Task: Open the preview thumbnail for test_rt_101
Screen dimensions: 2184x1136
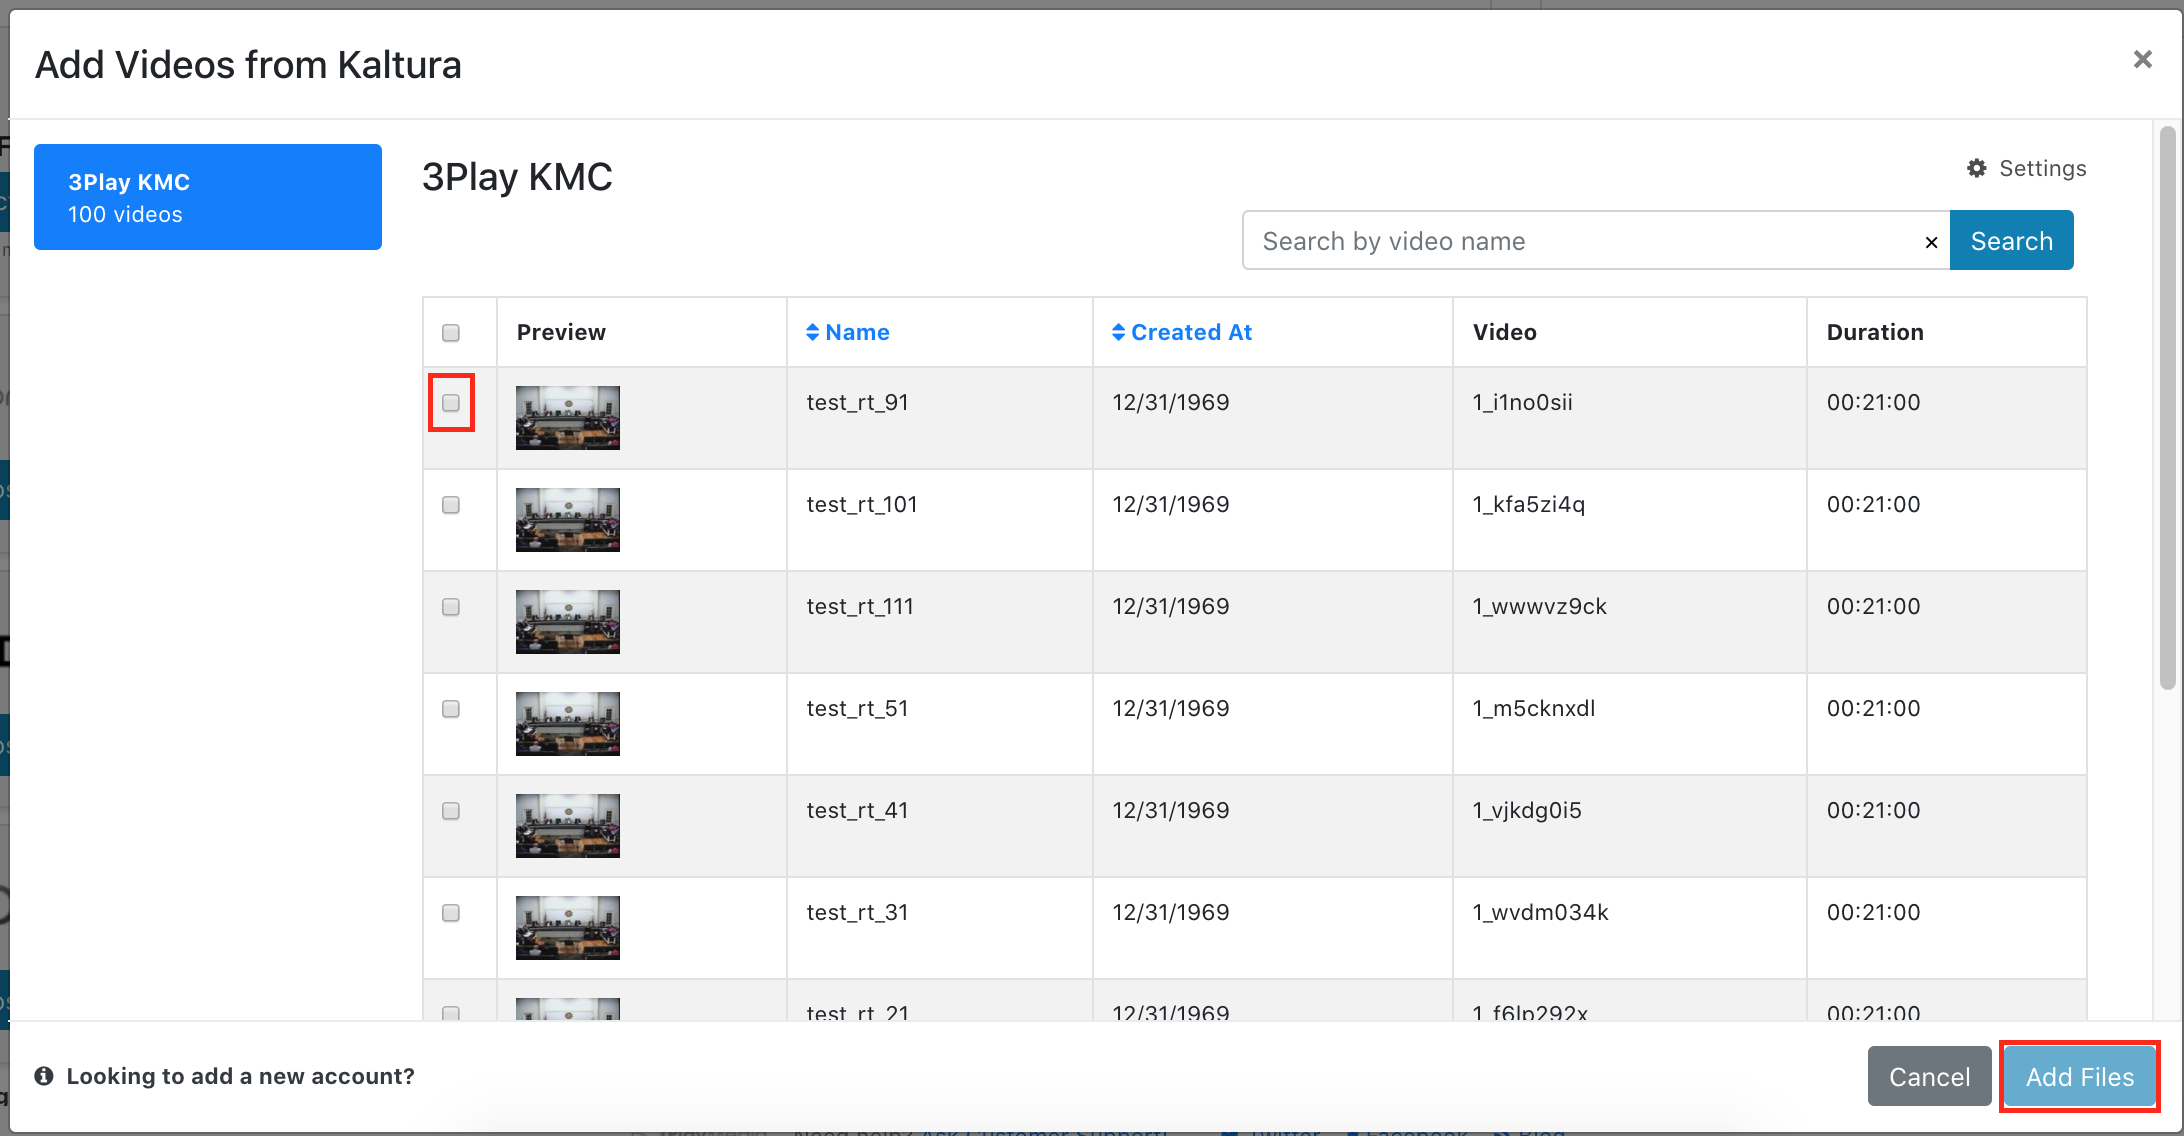Action: (568, 520)
